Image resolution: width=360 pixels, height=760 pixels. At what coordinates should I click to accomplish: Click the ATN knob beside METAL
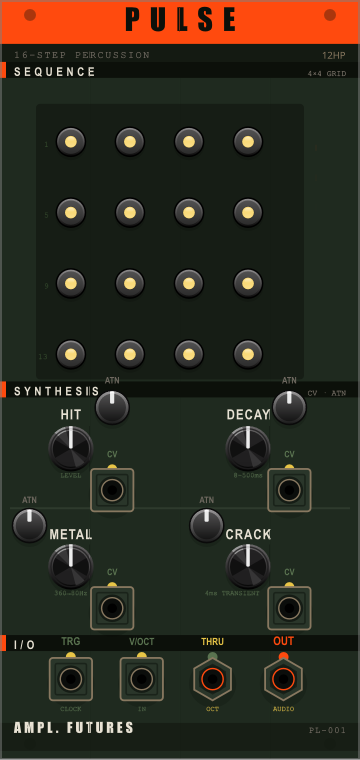pyautogui.click(x=30, y=525)
